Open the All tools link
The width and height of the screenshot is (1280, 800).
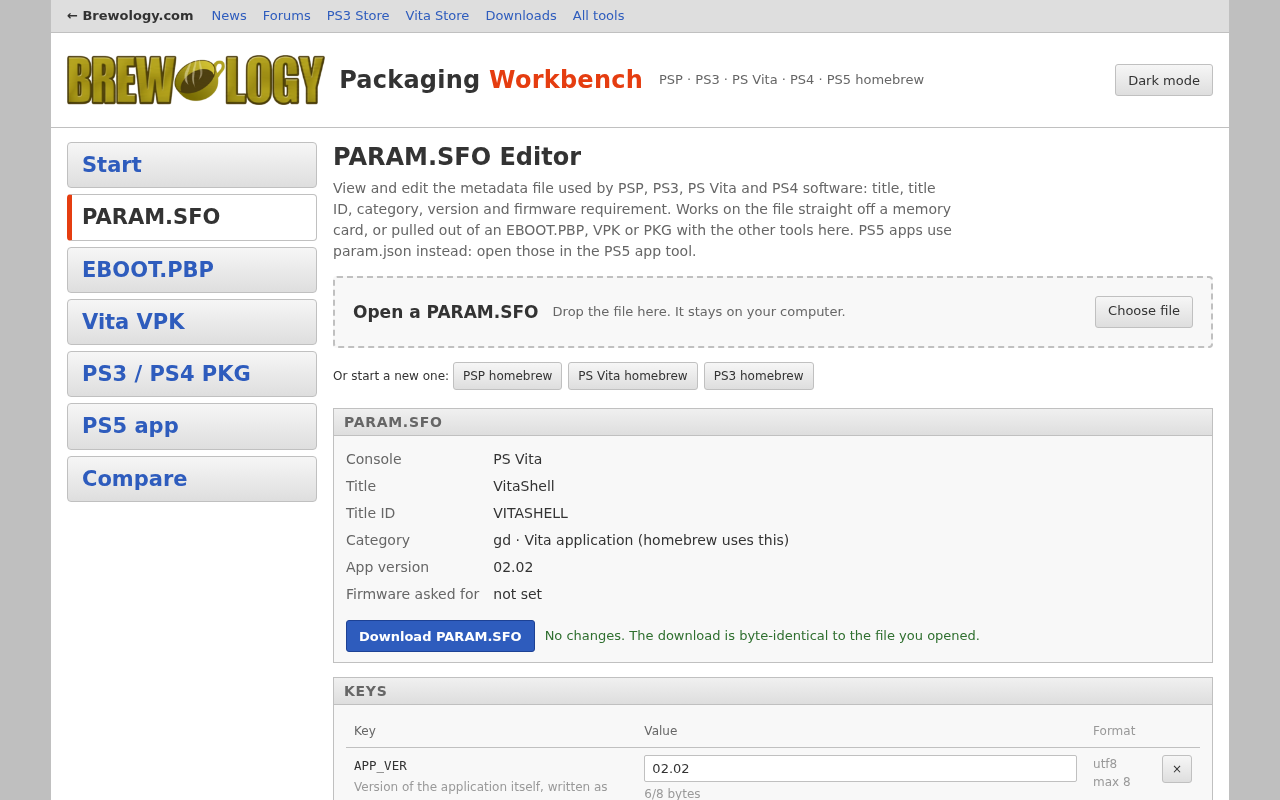point(599,16)
